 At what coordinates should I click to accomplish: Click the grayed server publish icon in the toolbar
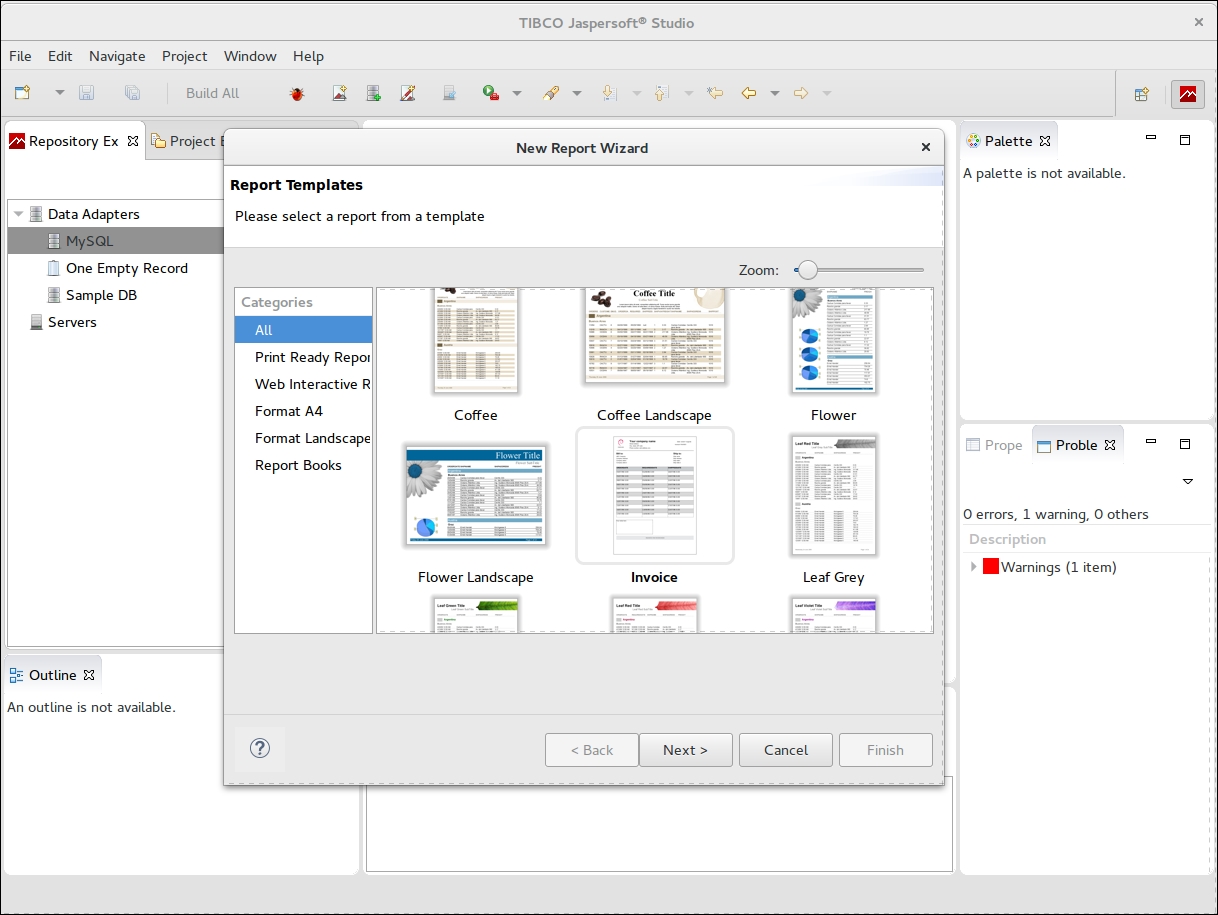click(x=450, y=93)
